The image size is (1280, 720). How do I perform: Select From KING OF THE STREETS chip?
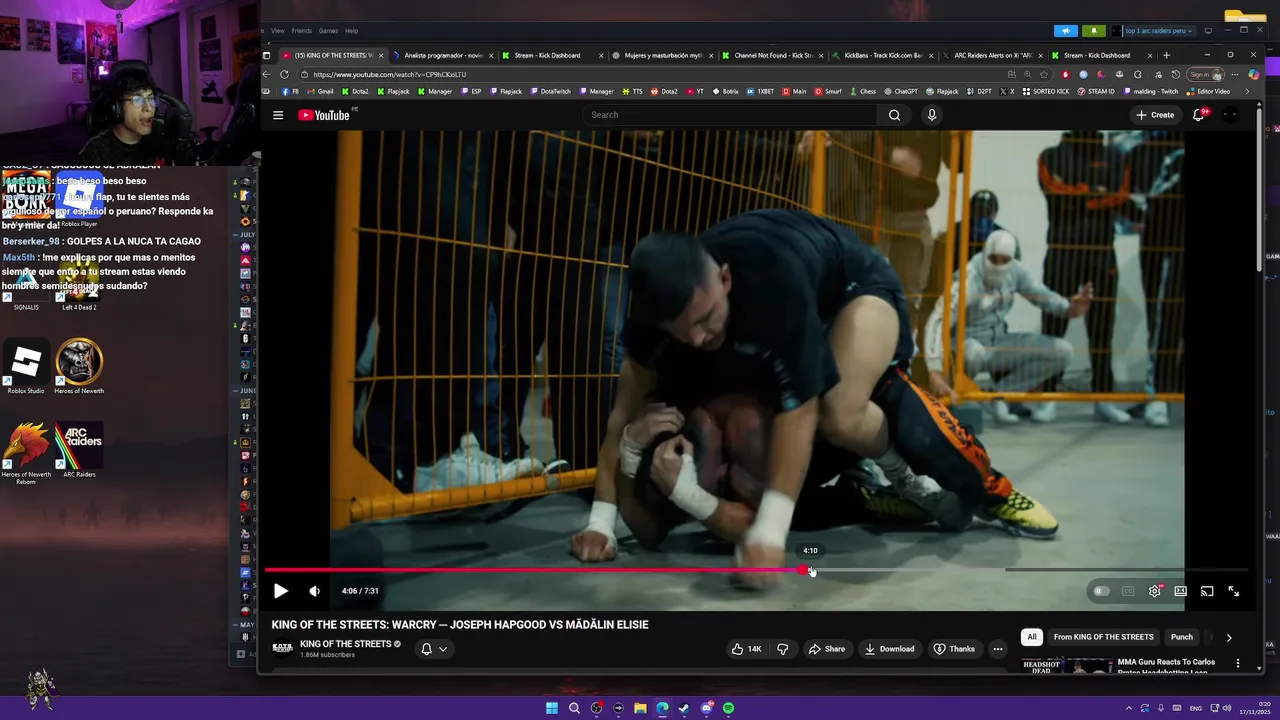[x=1103, y=637]
